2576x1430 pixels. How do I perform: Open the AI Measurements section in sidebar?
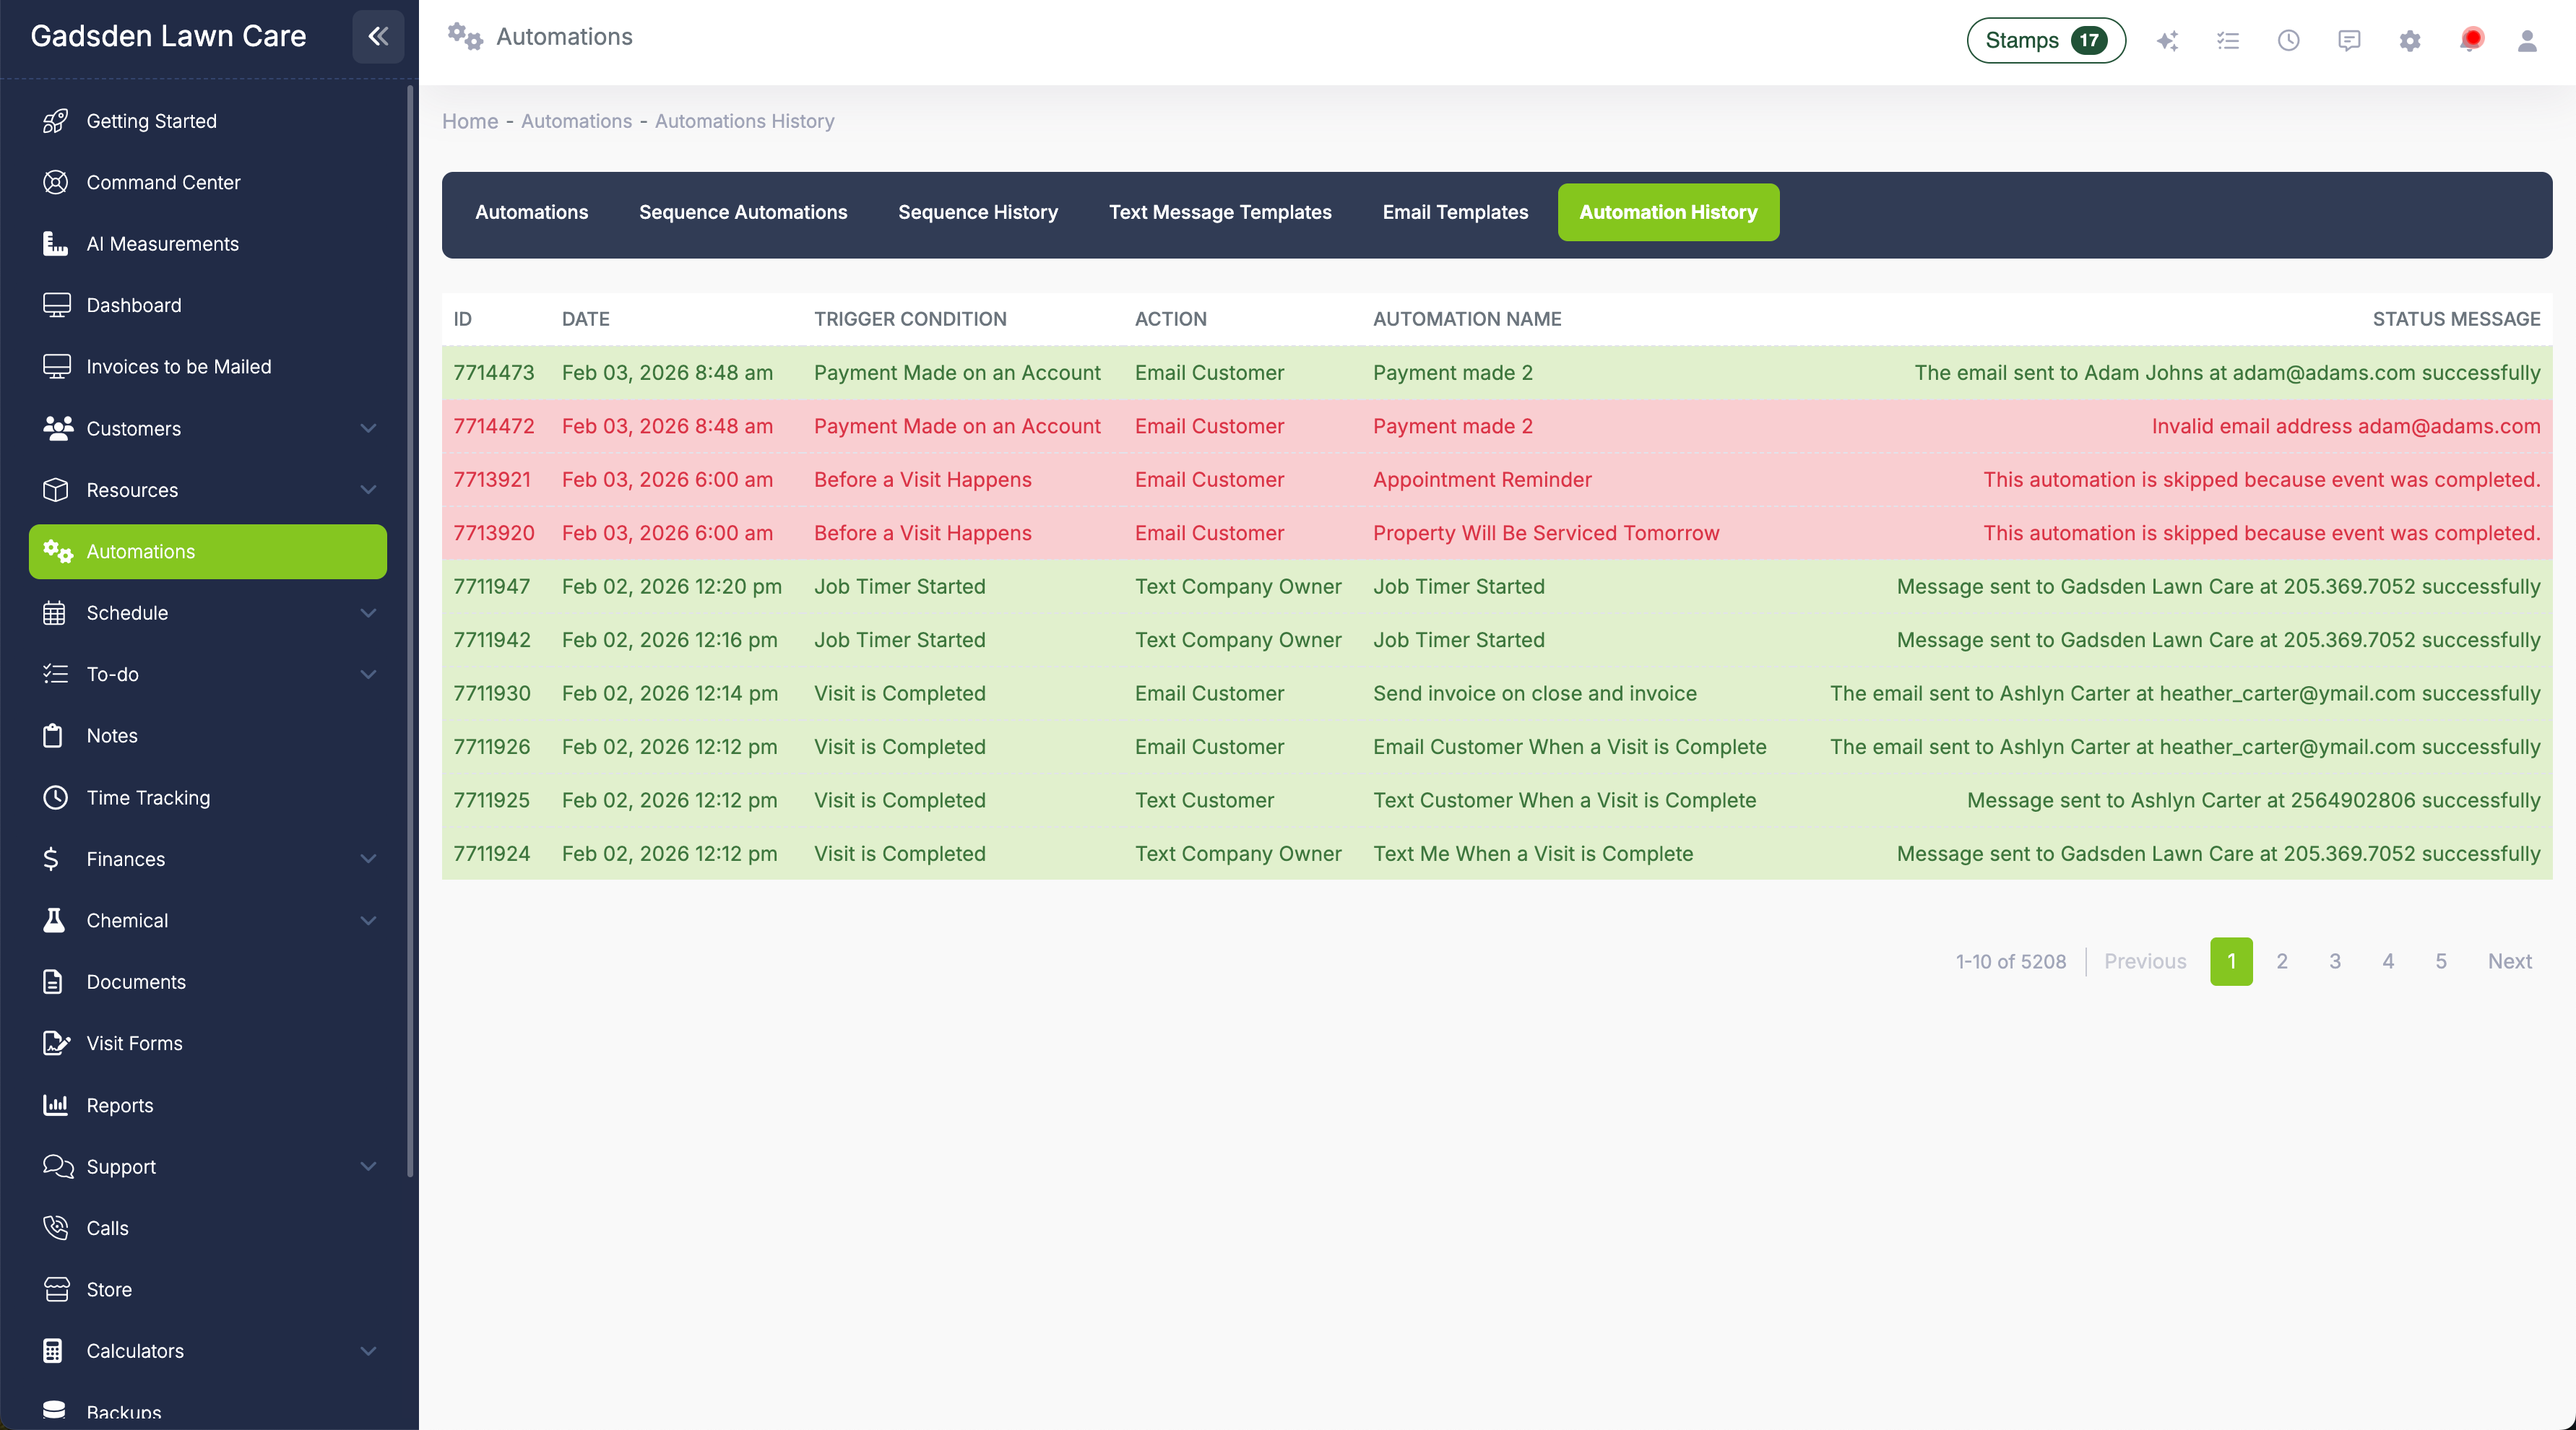(162, 243)
